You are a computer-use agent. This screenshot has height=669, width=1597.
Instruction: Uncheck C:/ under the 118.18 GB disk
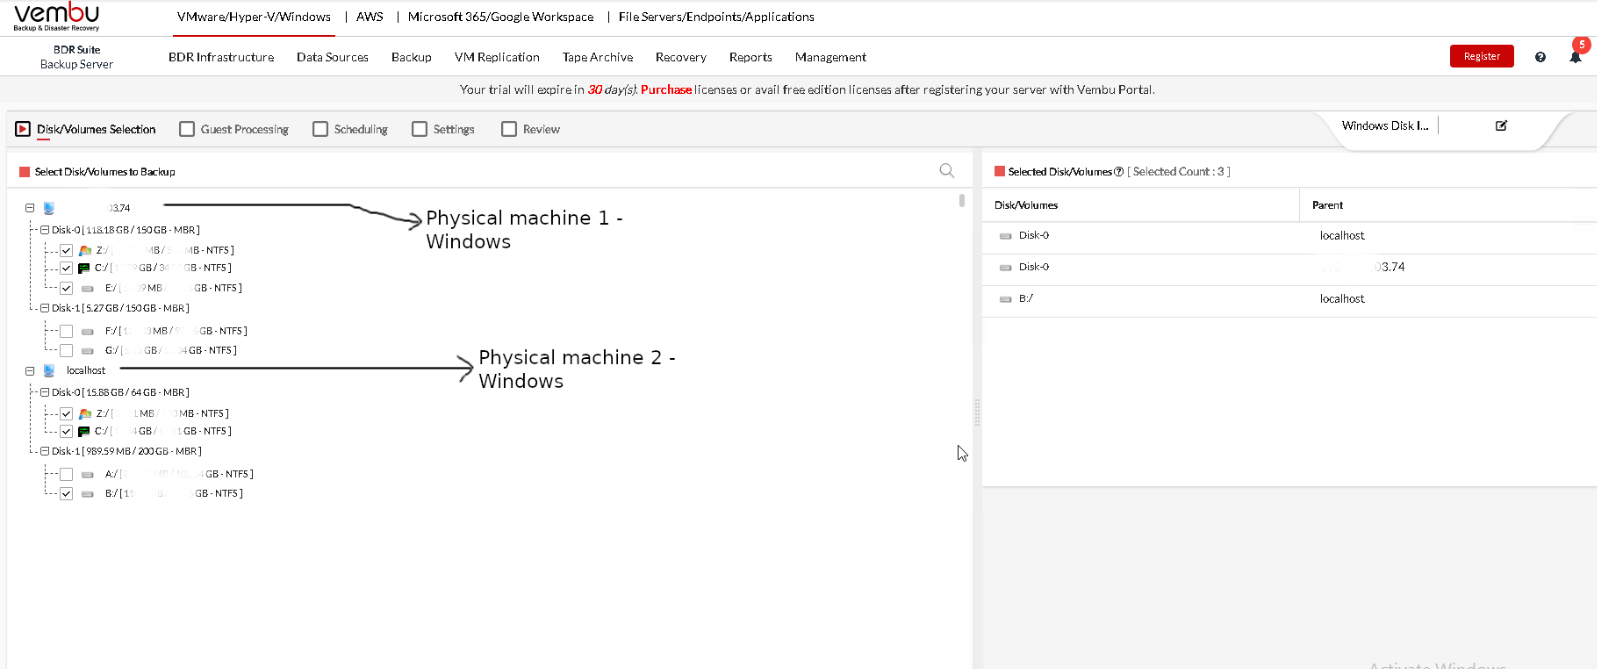66,268
